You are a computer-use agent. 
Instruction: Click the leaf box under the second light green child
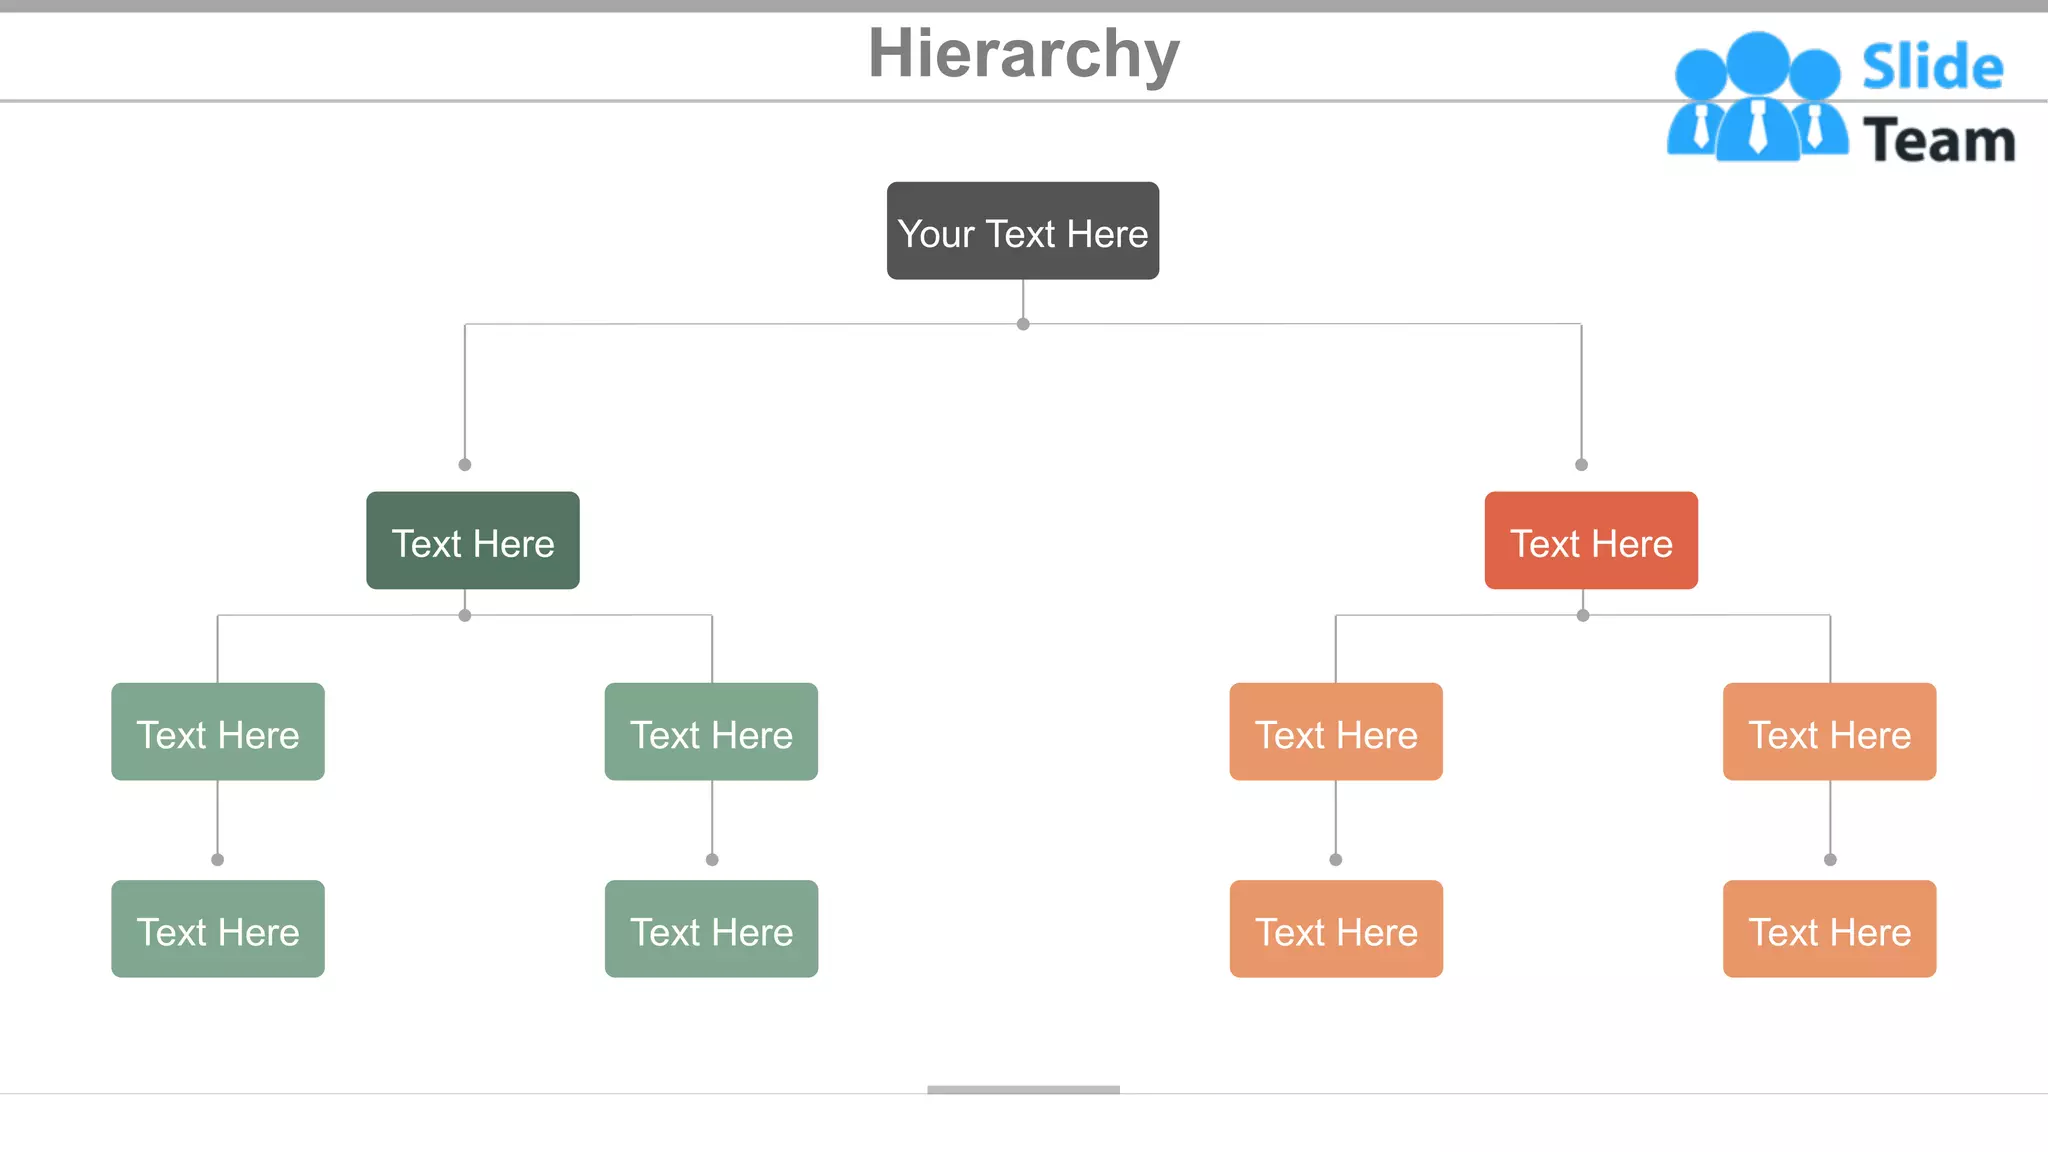tap(711, 929)
